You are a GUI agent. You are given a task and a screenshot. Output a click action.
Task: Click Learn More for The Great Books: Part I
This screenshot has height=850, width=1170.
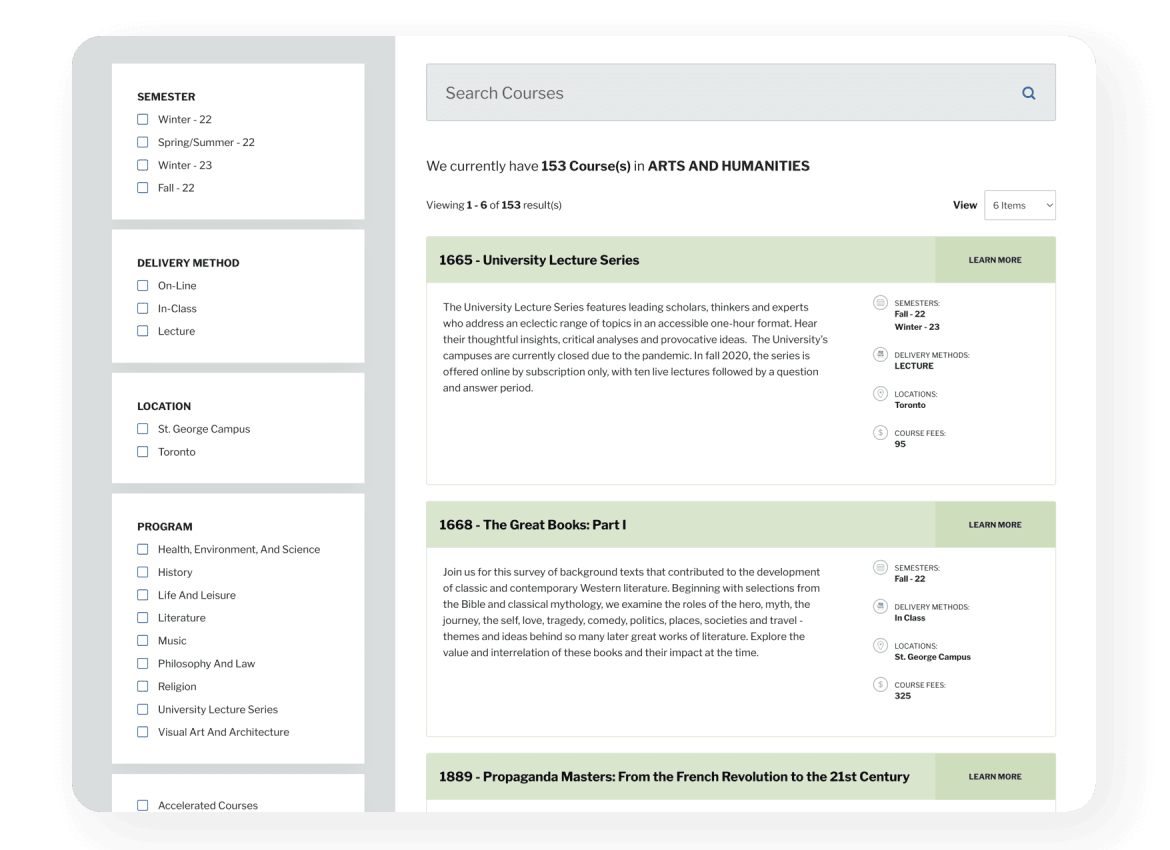click(994, 523)
